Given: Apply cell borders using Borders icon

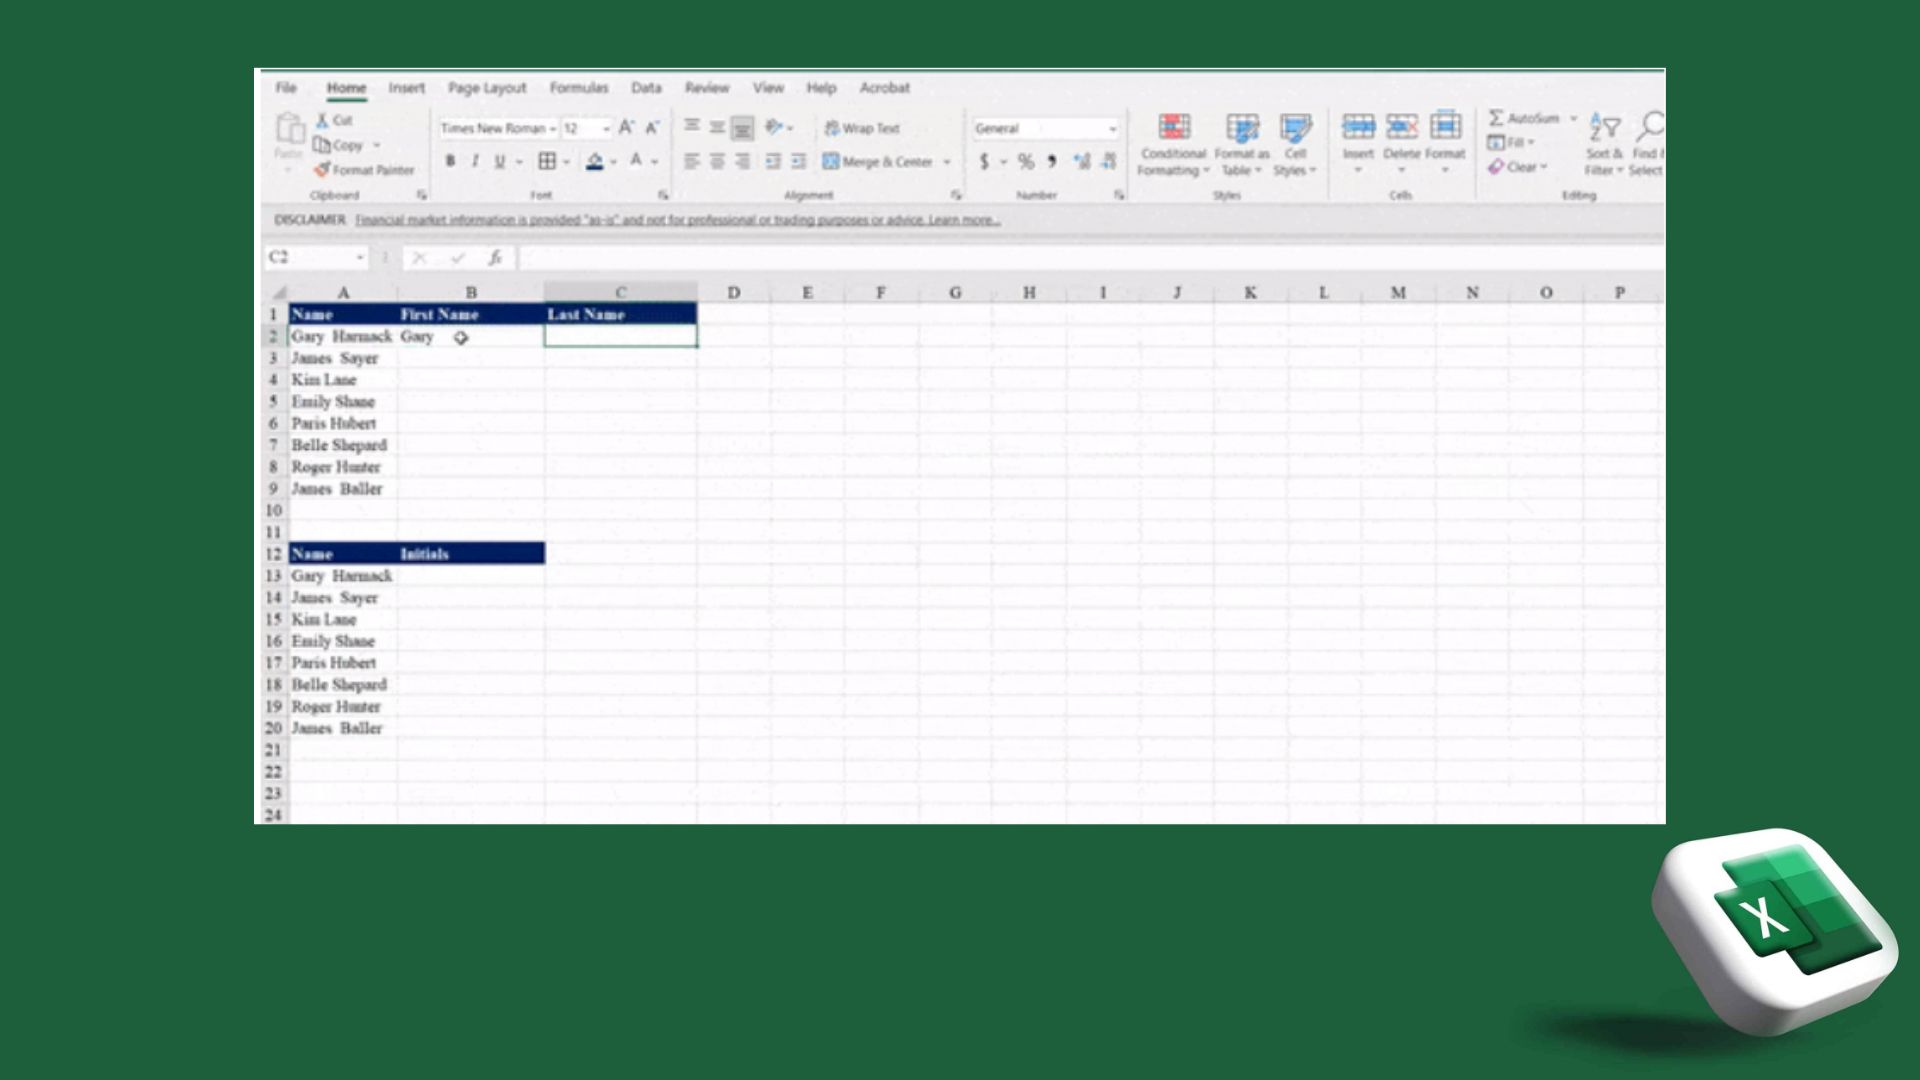Looking at the screenshot, I should click(547, 161).
